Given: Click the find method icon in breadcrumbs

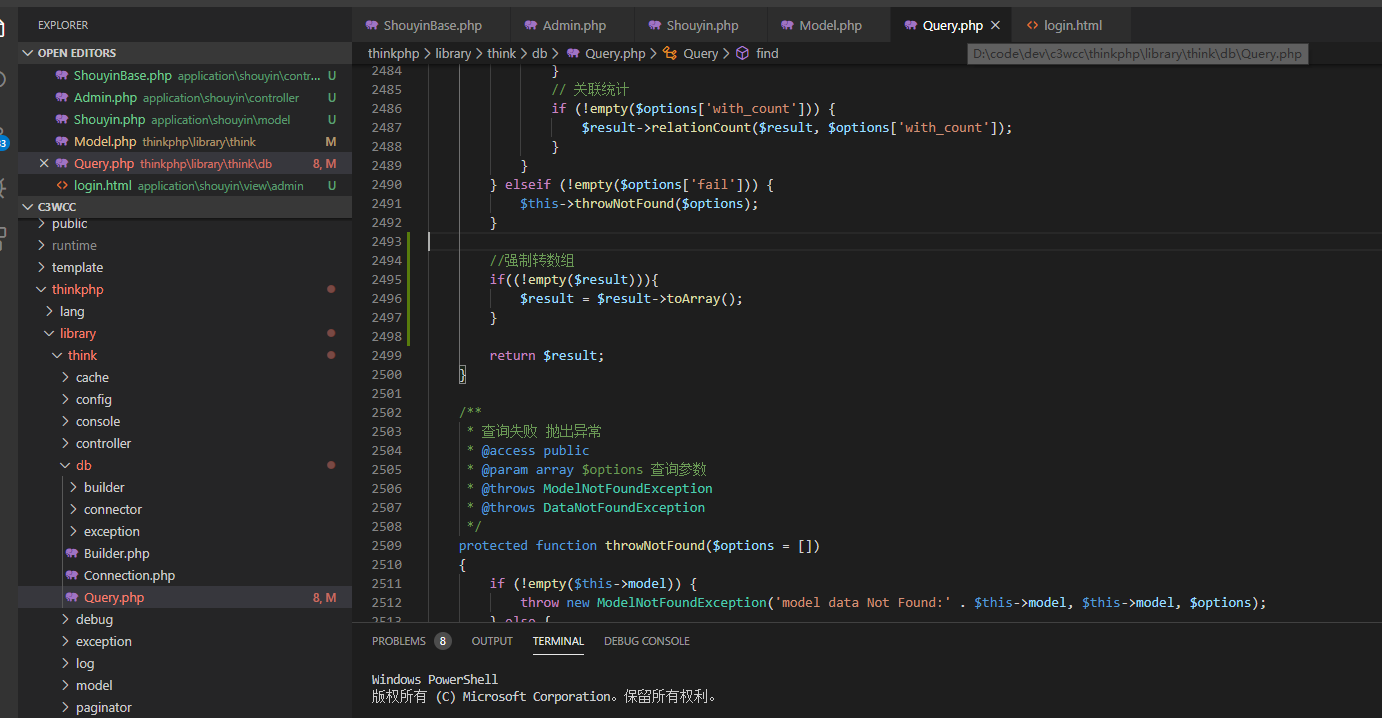Looking at the screenshot, I should 742,53.
